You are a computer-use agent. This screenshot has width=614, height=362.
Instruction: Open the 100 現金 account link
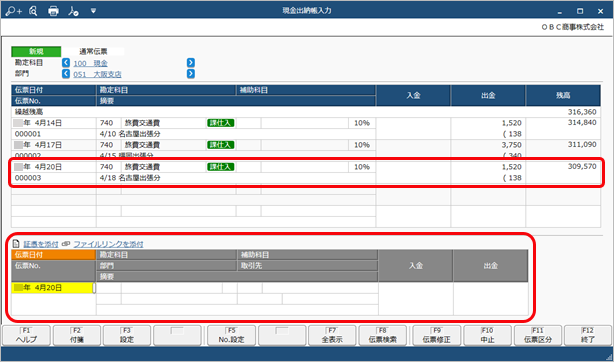coord(90,63)
